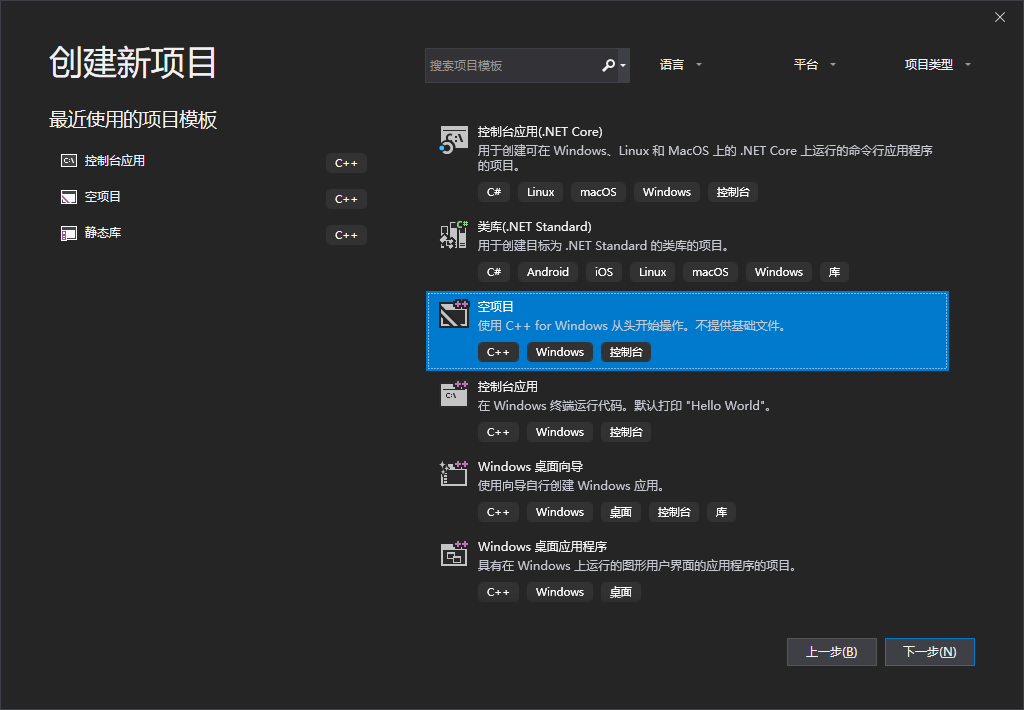Open the 语言 filter dropdown
1024x710 pixels.
click(x=681, y=63)
